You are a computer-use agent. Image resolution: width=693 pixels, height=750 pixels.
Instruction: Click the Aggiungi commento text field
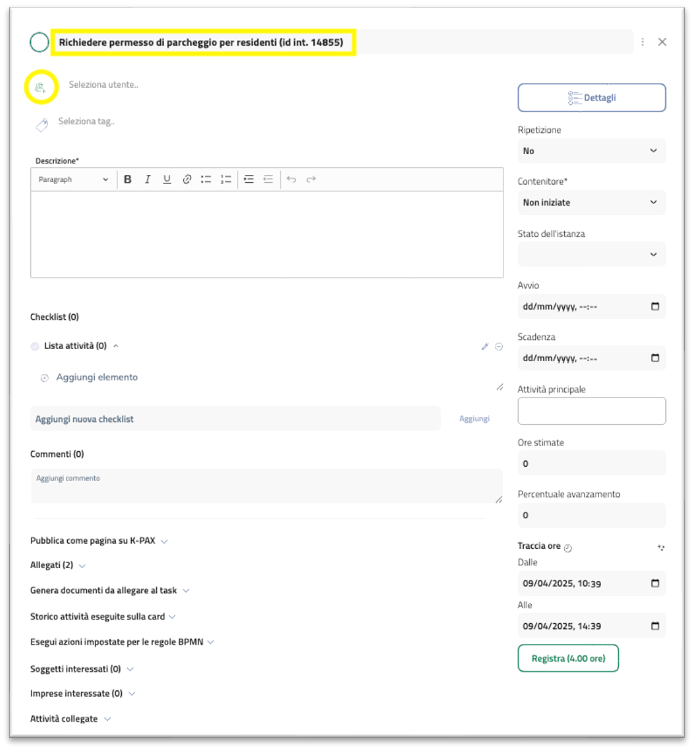[x=266, y=486]
